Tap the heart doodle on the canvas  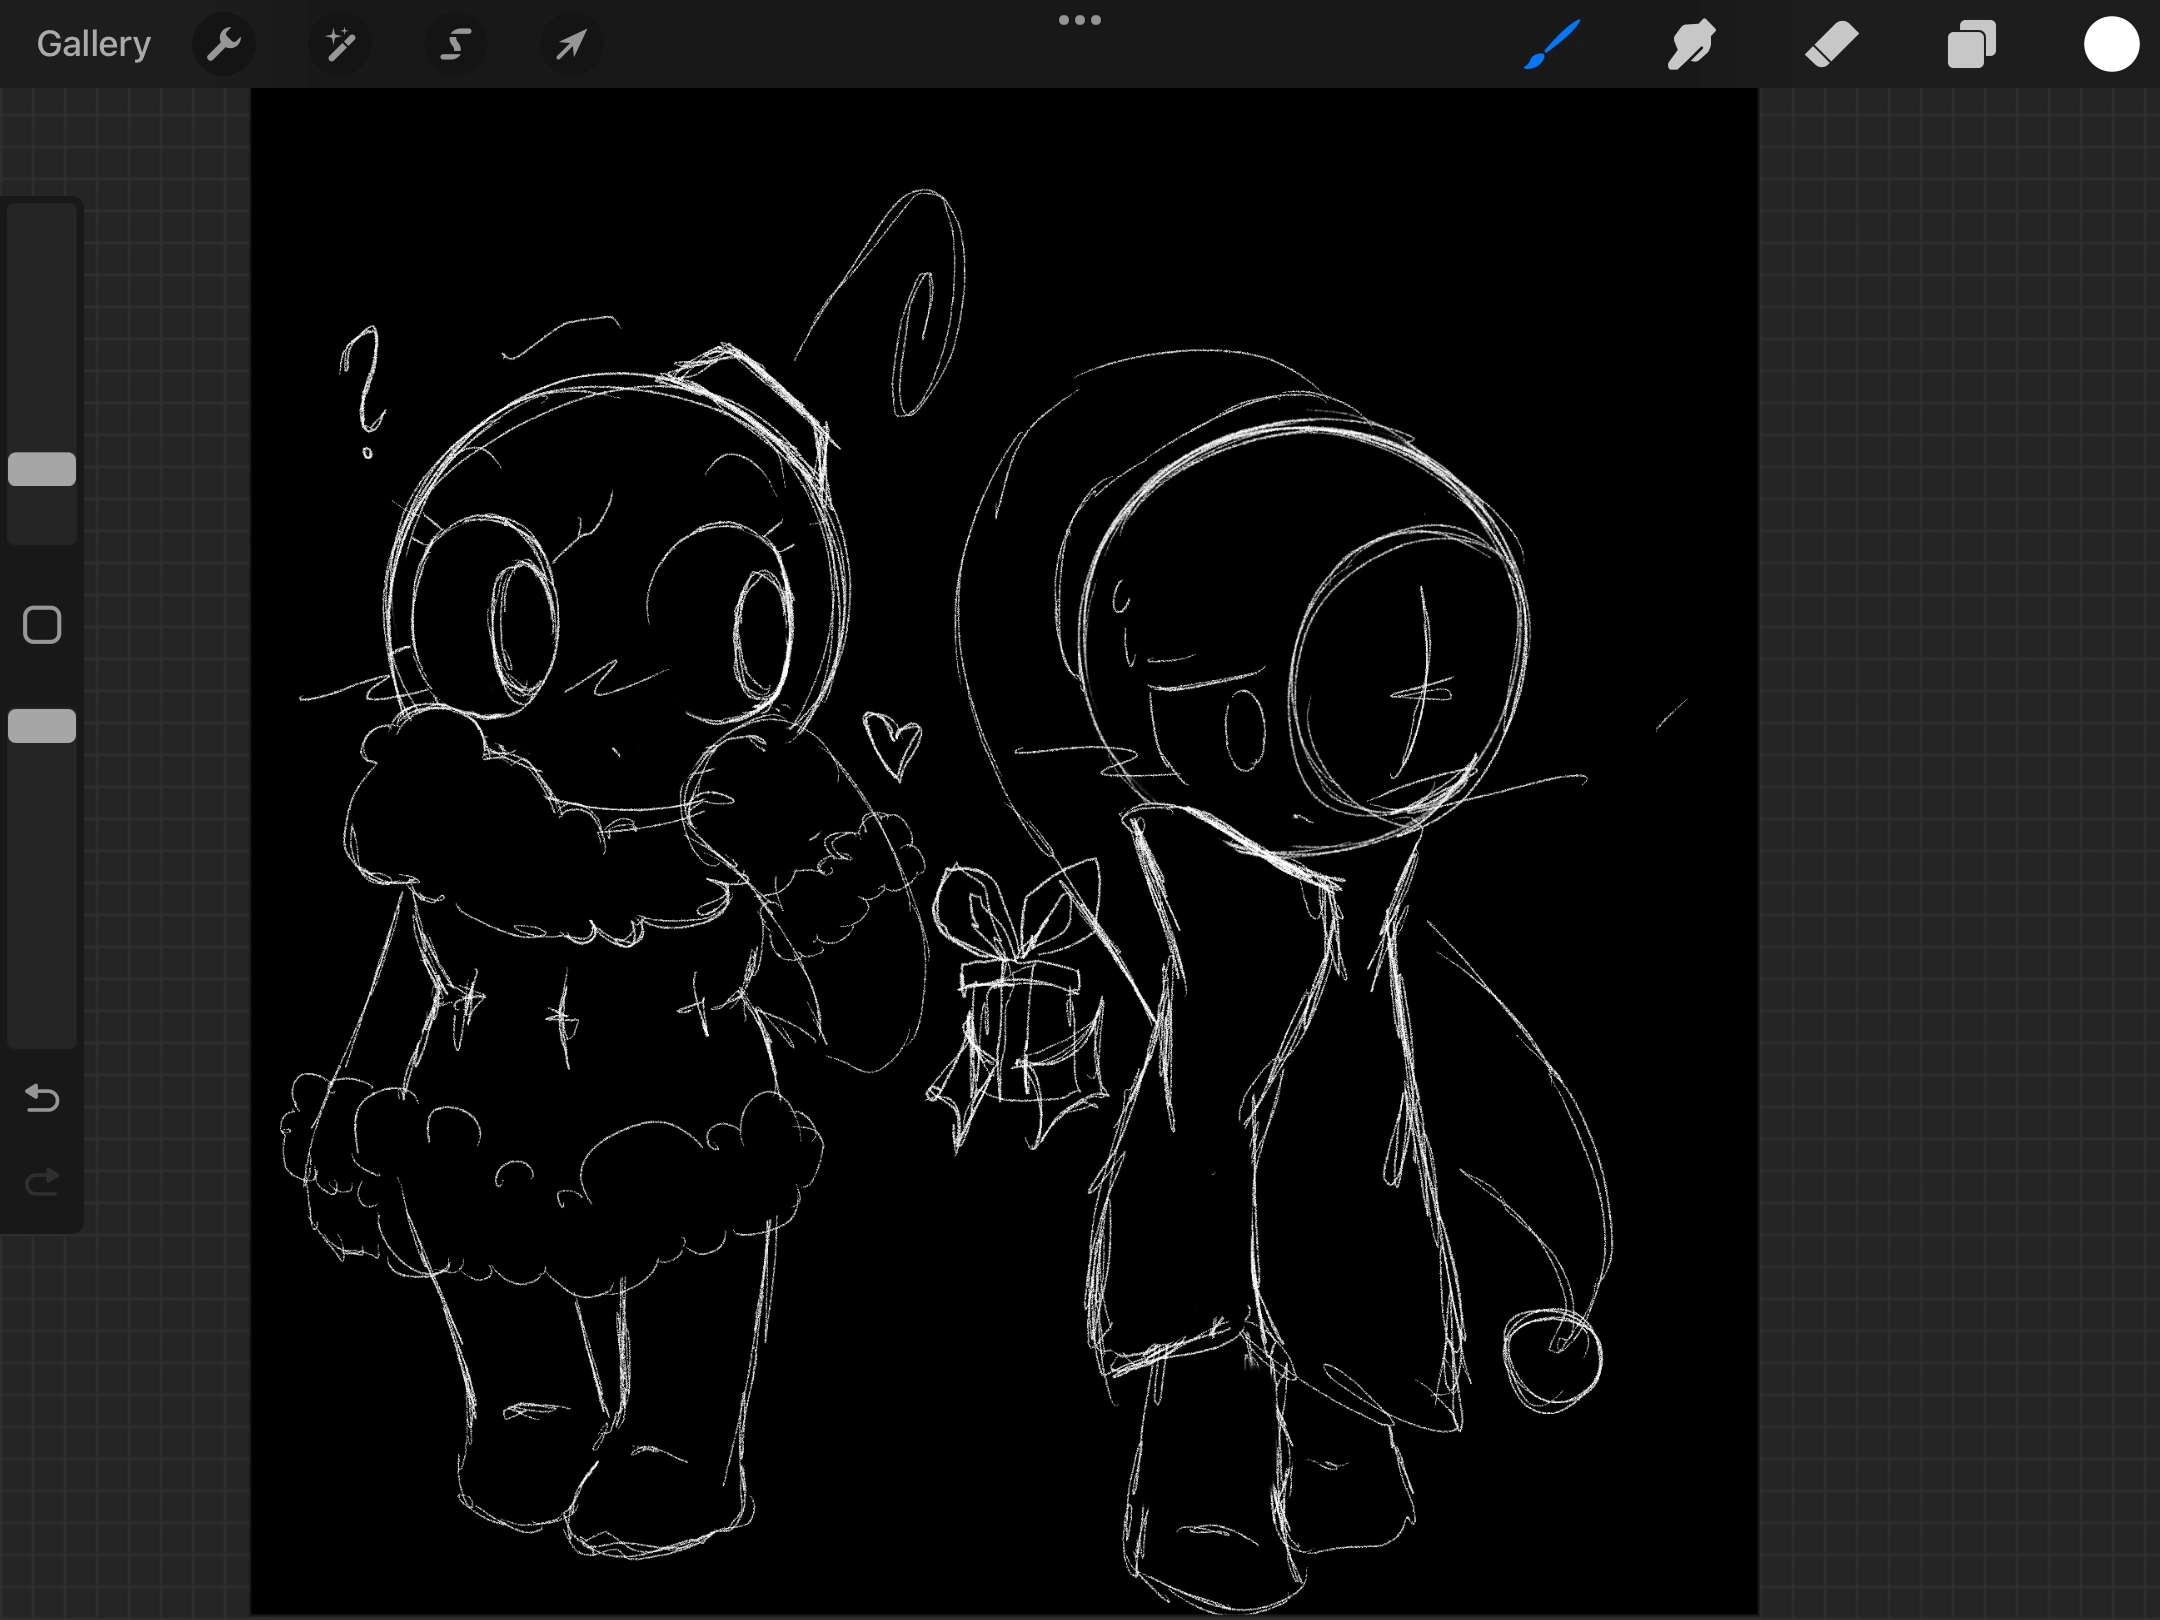[x=892, y=742]
